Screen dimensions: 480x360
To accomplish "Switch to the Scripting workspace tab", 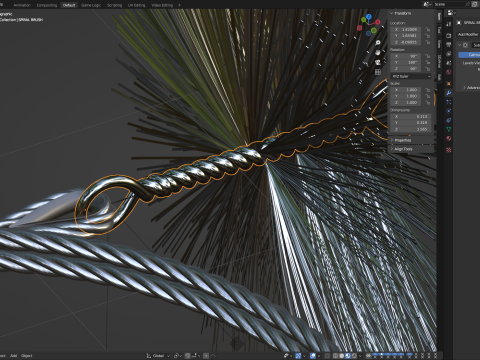I will (x=114, y=5).
